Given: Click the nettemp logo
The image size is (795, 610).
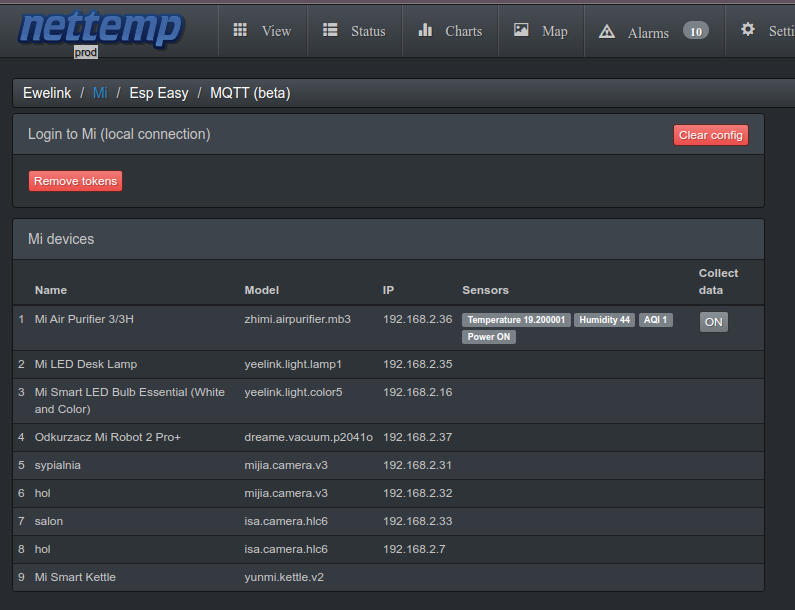Looking at the screenshot, I should (100, 29).
